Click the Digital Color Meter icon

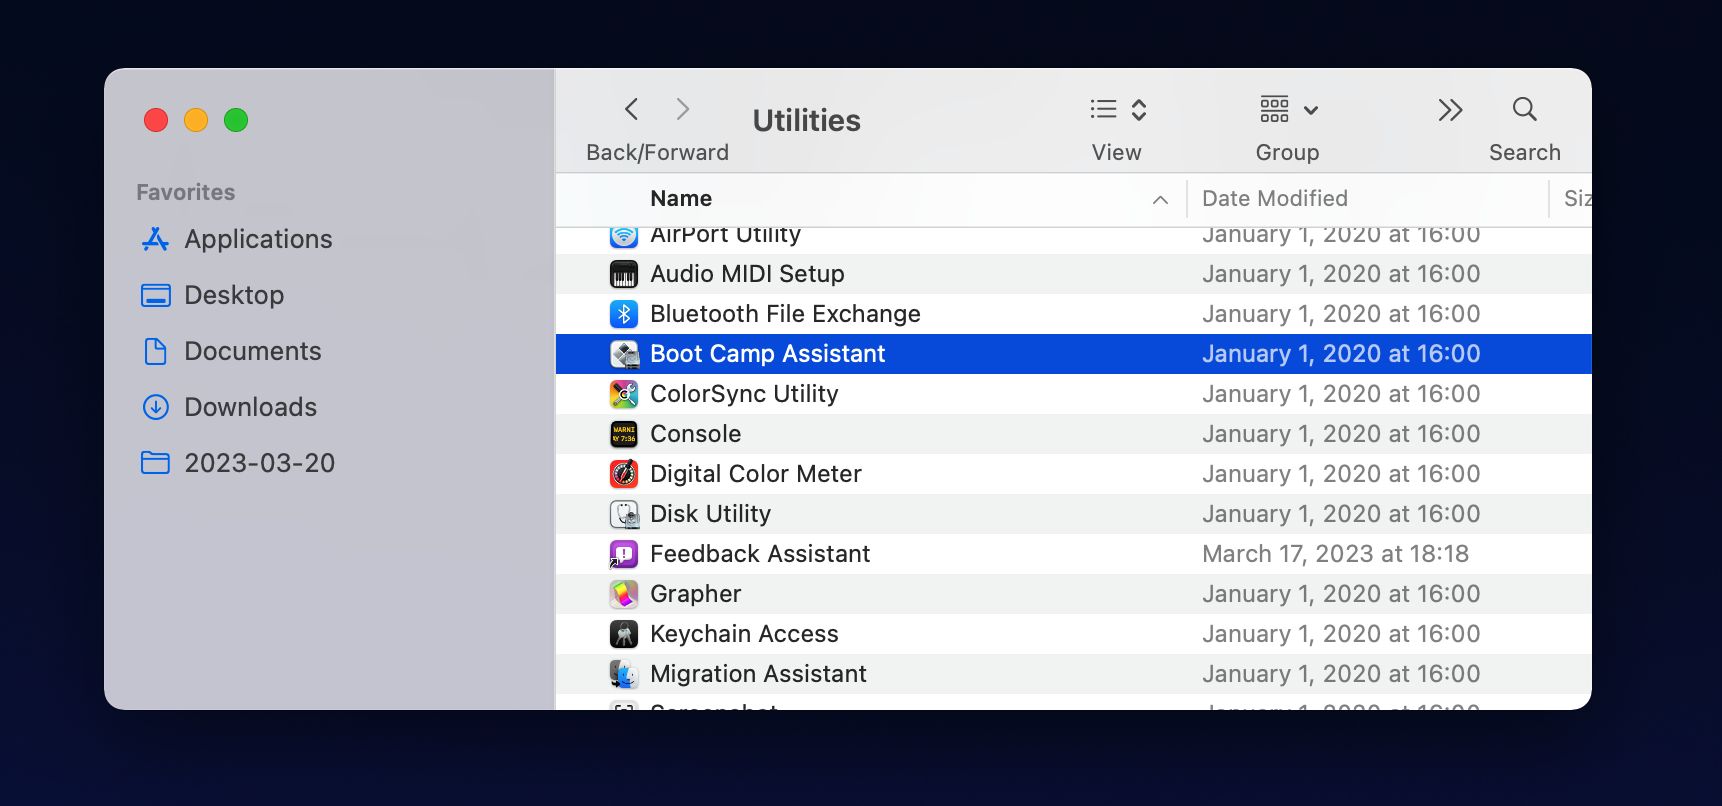point(624,474)
